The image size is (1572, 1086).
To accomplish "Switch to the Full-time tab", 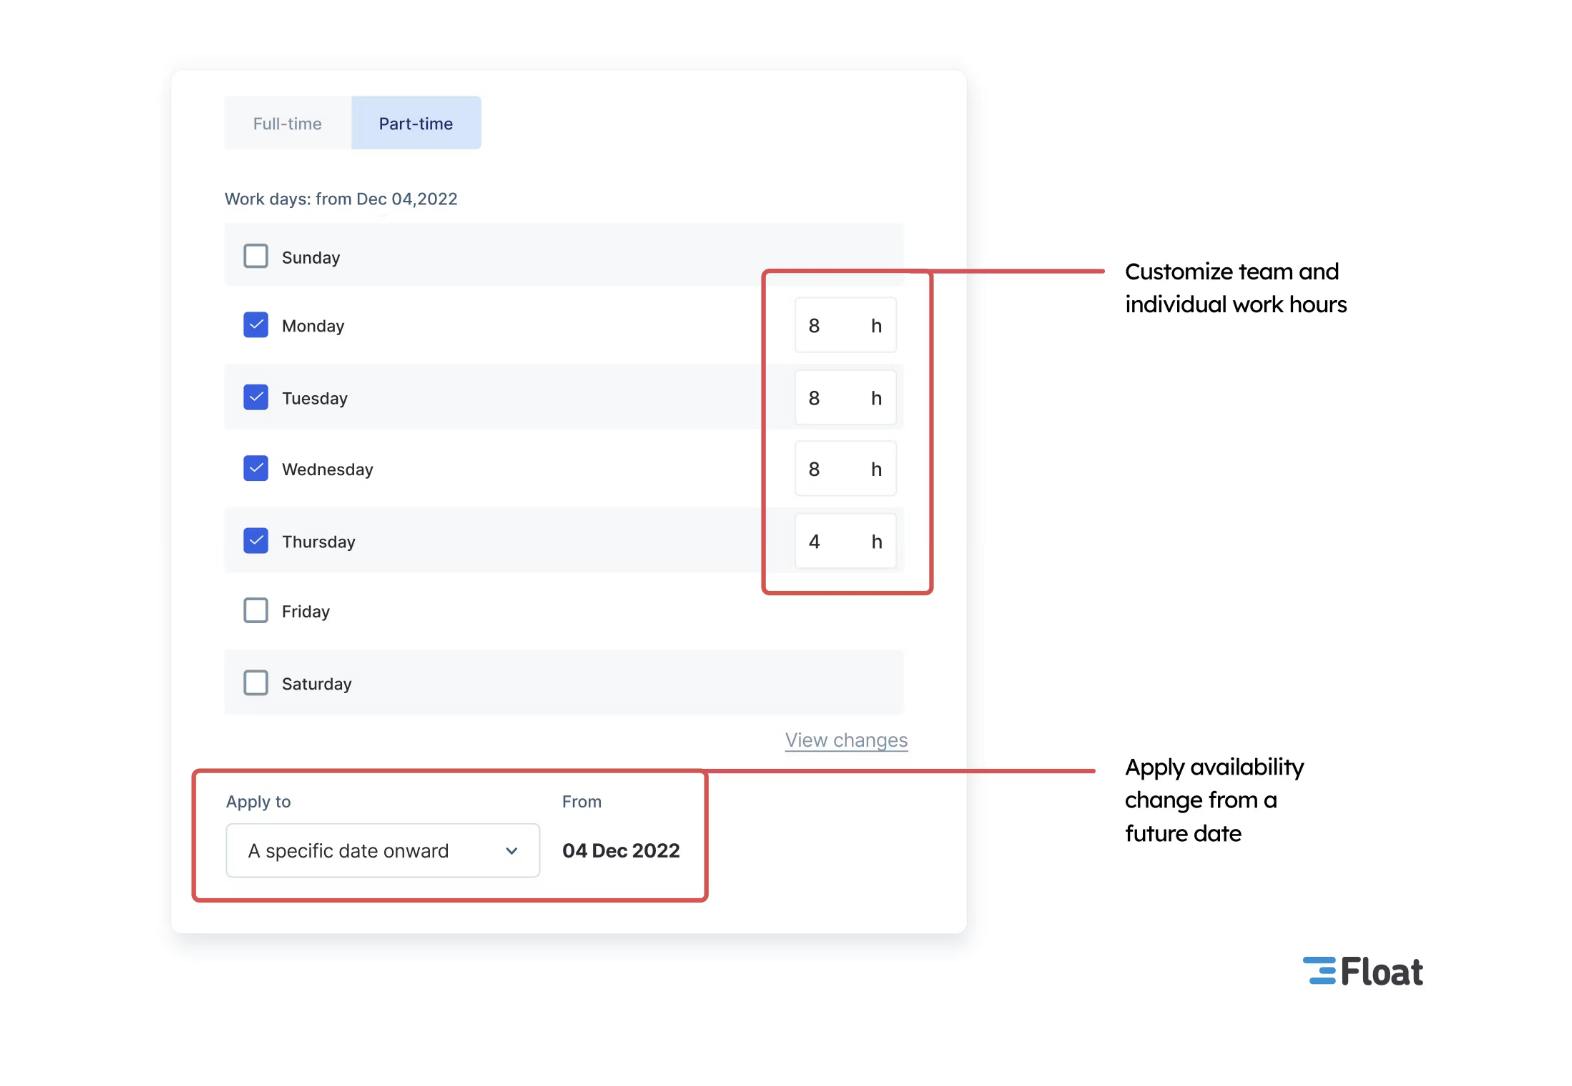I will [288, 123].
